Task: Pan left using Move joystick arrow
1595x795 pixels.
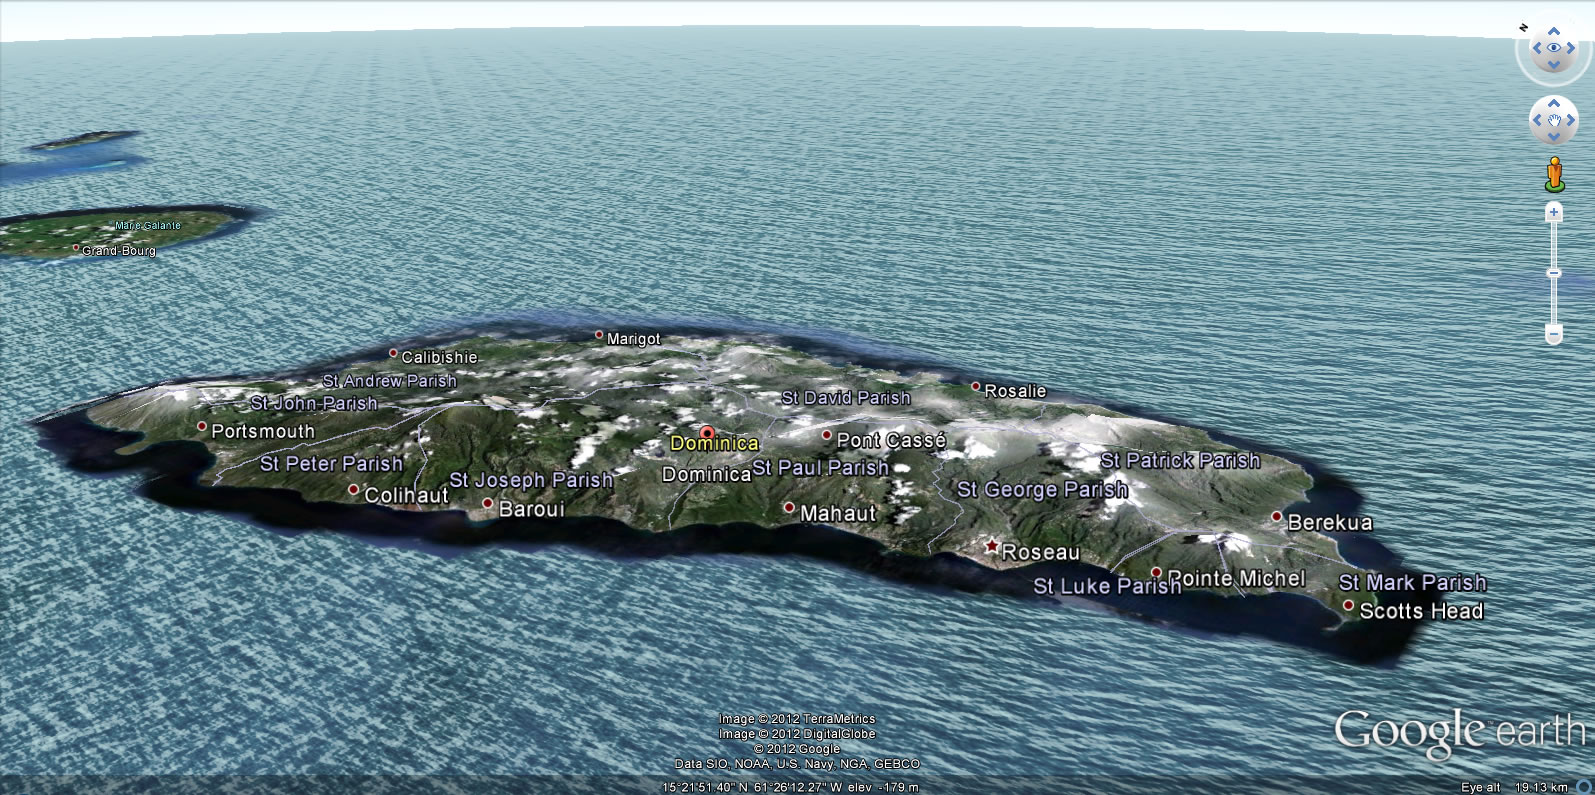Action: (1537, 120)
